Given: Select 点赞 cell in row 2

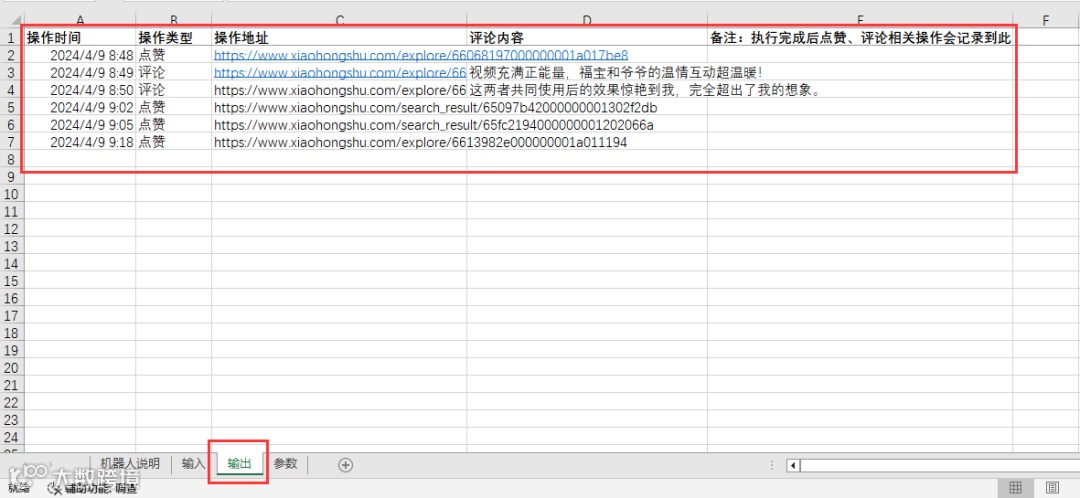Looking at the screenshot, I should pyautogui.click(x=174, y=55).
